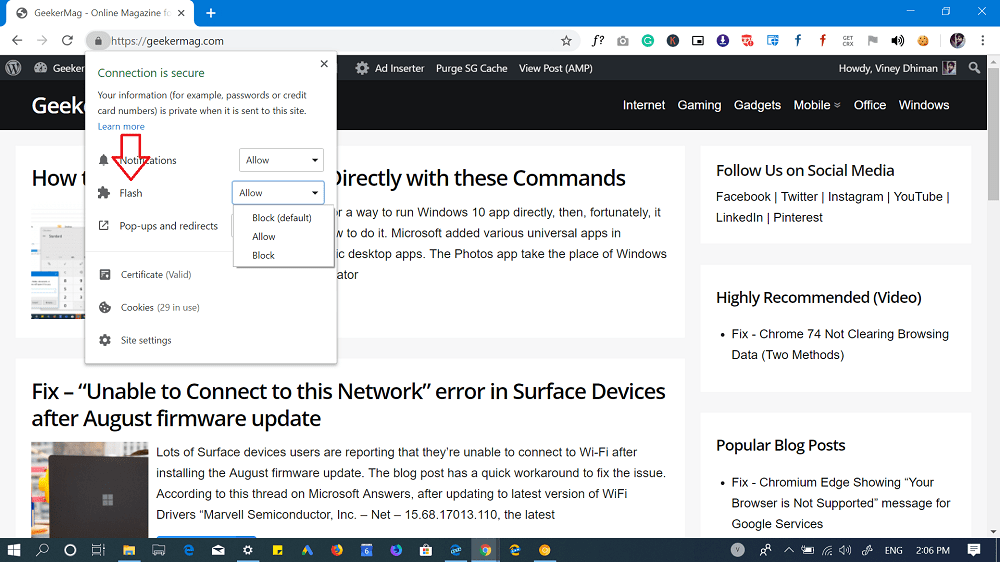The image size is (1000, 562).
Task: Click the search magnifier in the admin bar
Action: 974,68
